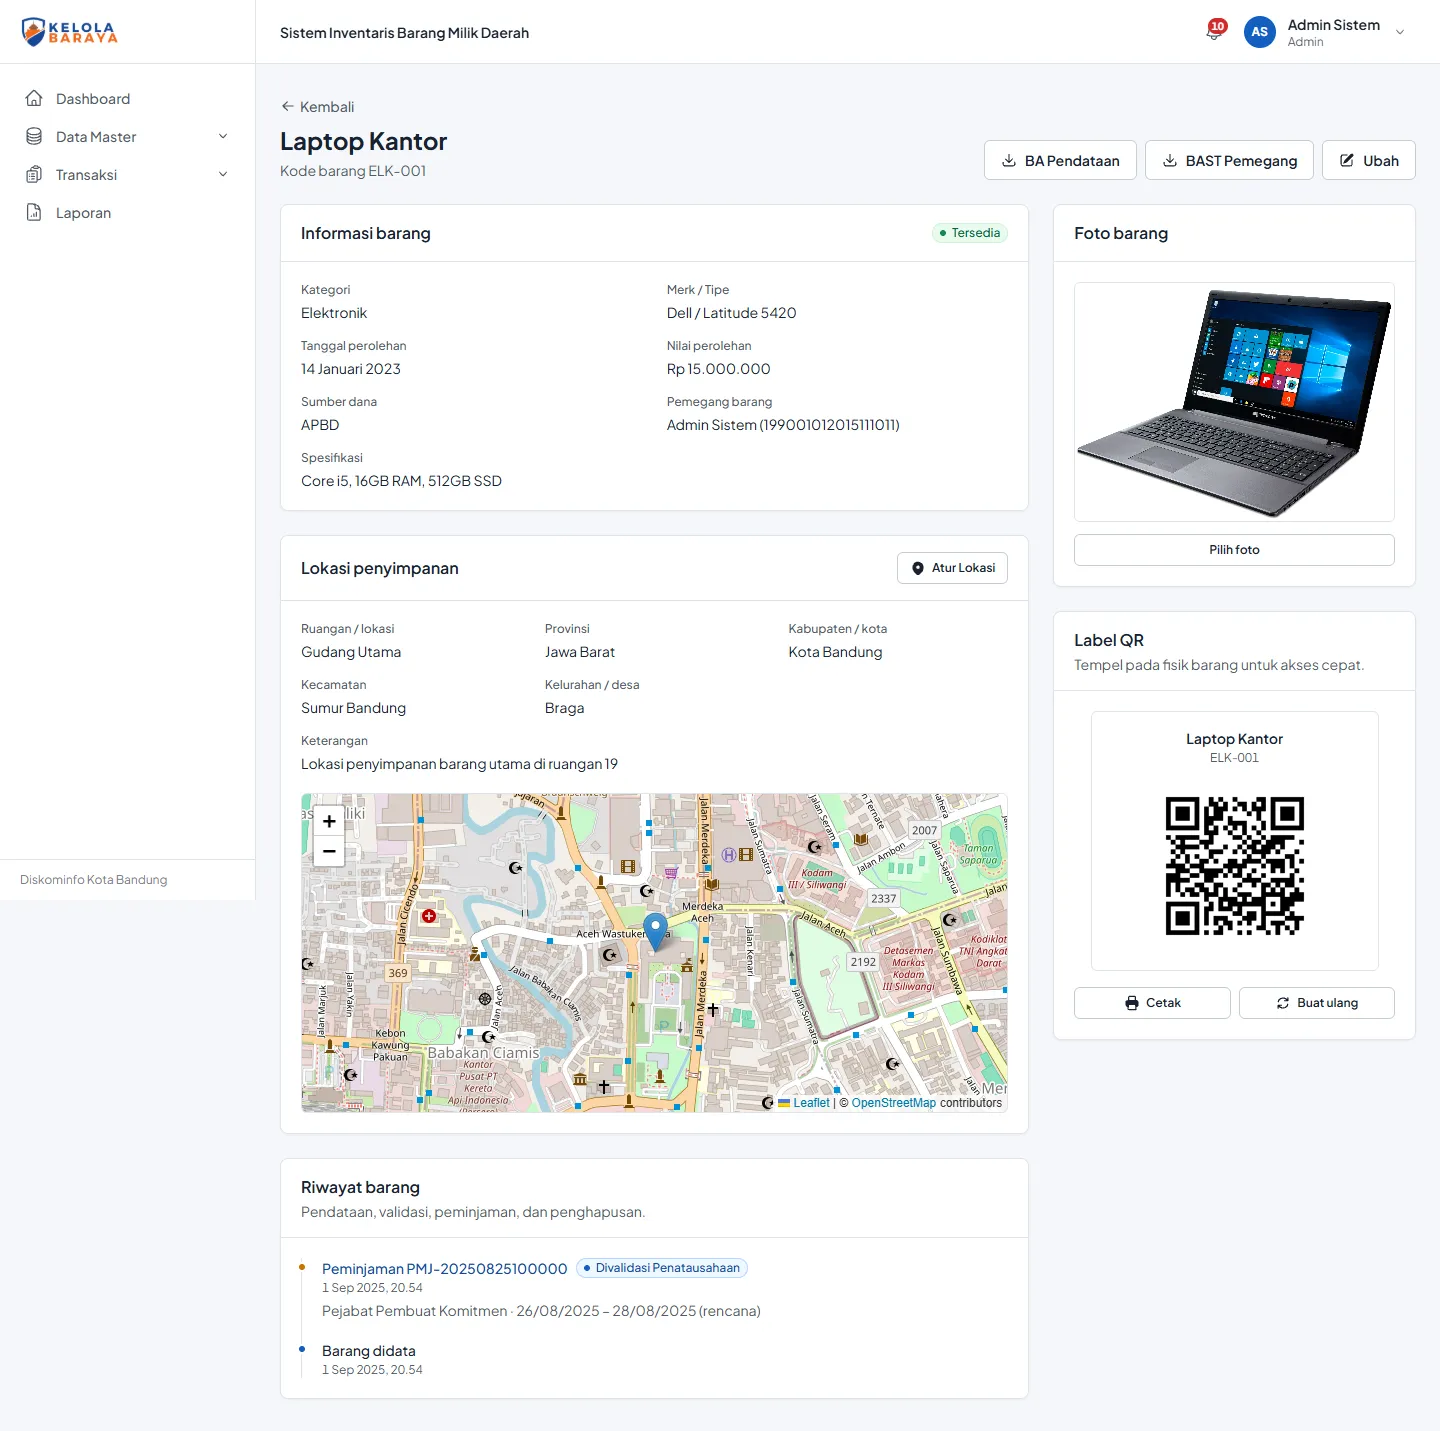Click the pencil icon in Ubah

(1347, 160)
